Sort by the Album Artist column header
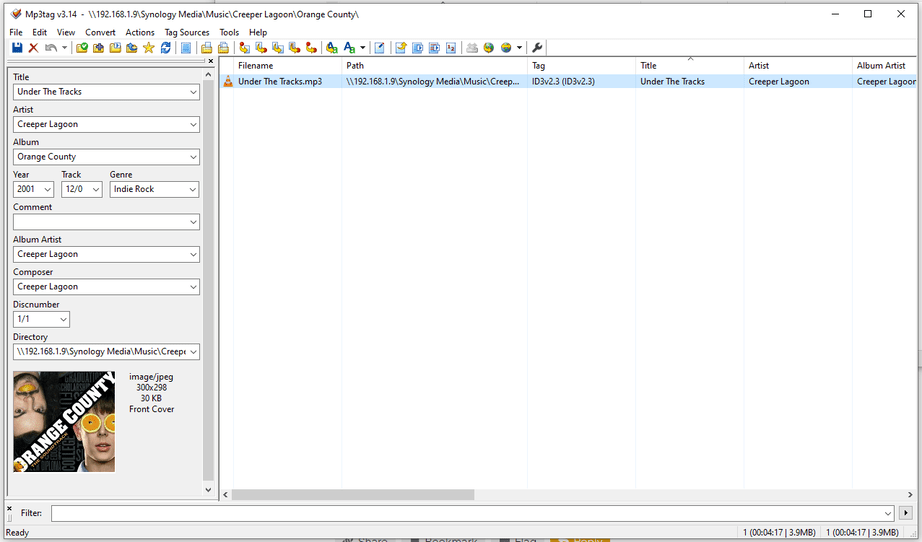This screenshot has width=922, height=542. (884, 66)
